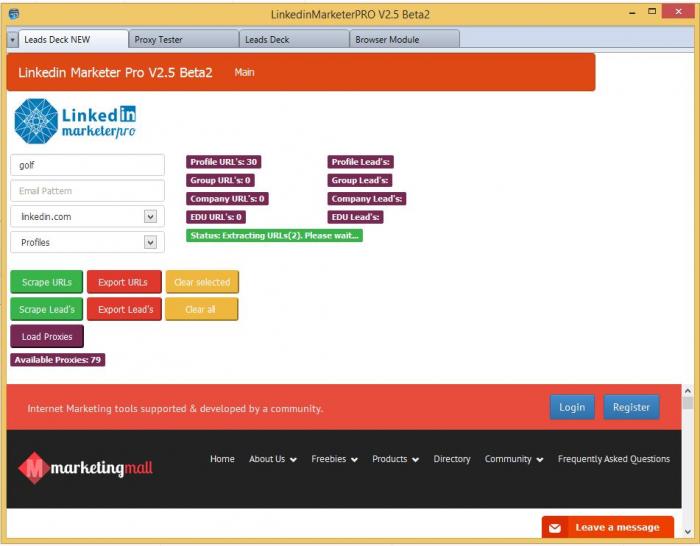The height and width of the screenshot is (546, 700).
Task: Click the Marketing Mall logo
Action: tap(85, 468)
